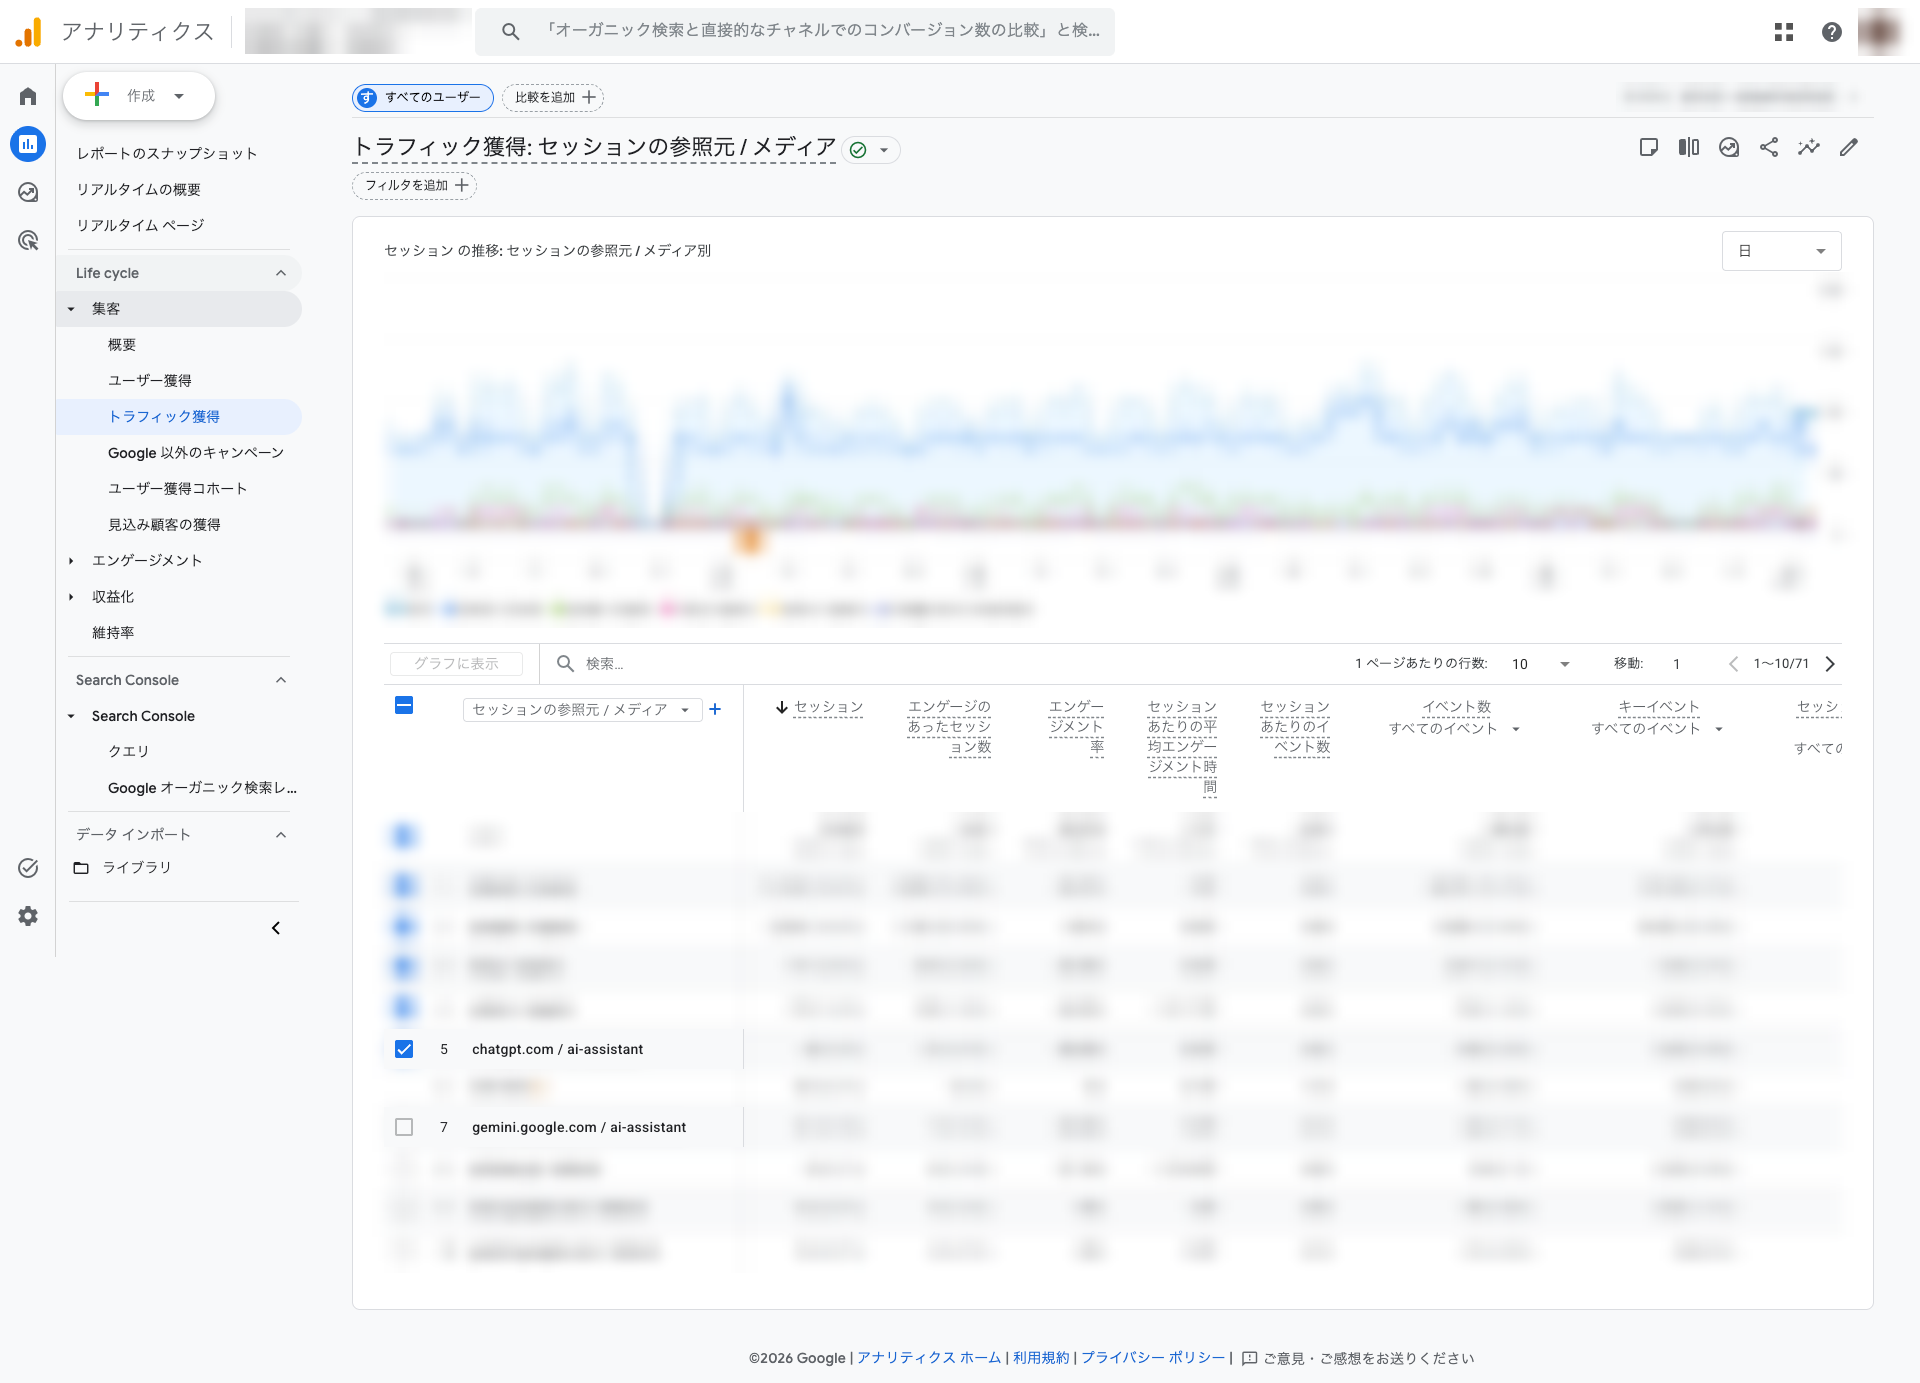
Task: Open リアルタイム ページ
Action: (141, 225)
